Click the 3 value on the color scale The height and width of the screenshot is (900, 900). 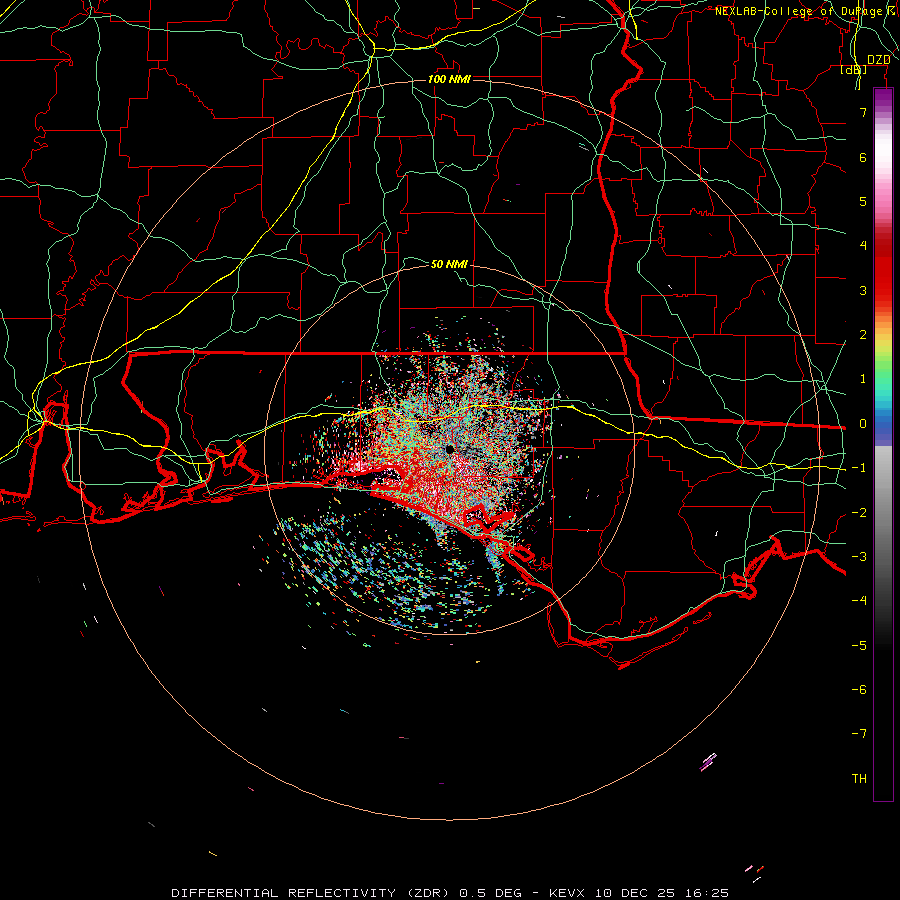(863, 290)
